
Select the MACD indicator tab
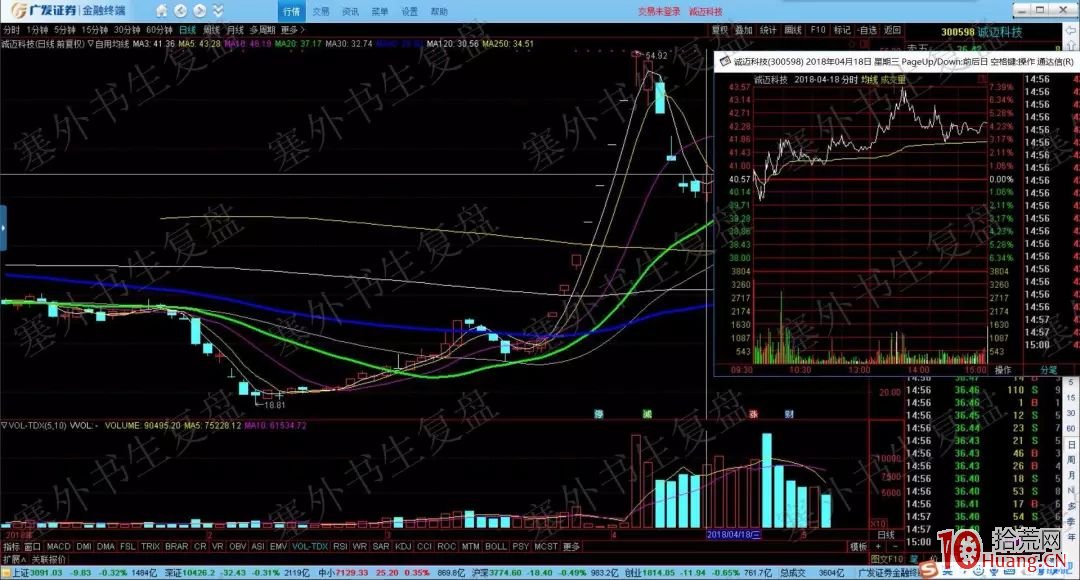pos(59,546)
